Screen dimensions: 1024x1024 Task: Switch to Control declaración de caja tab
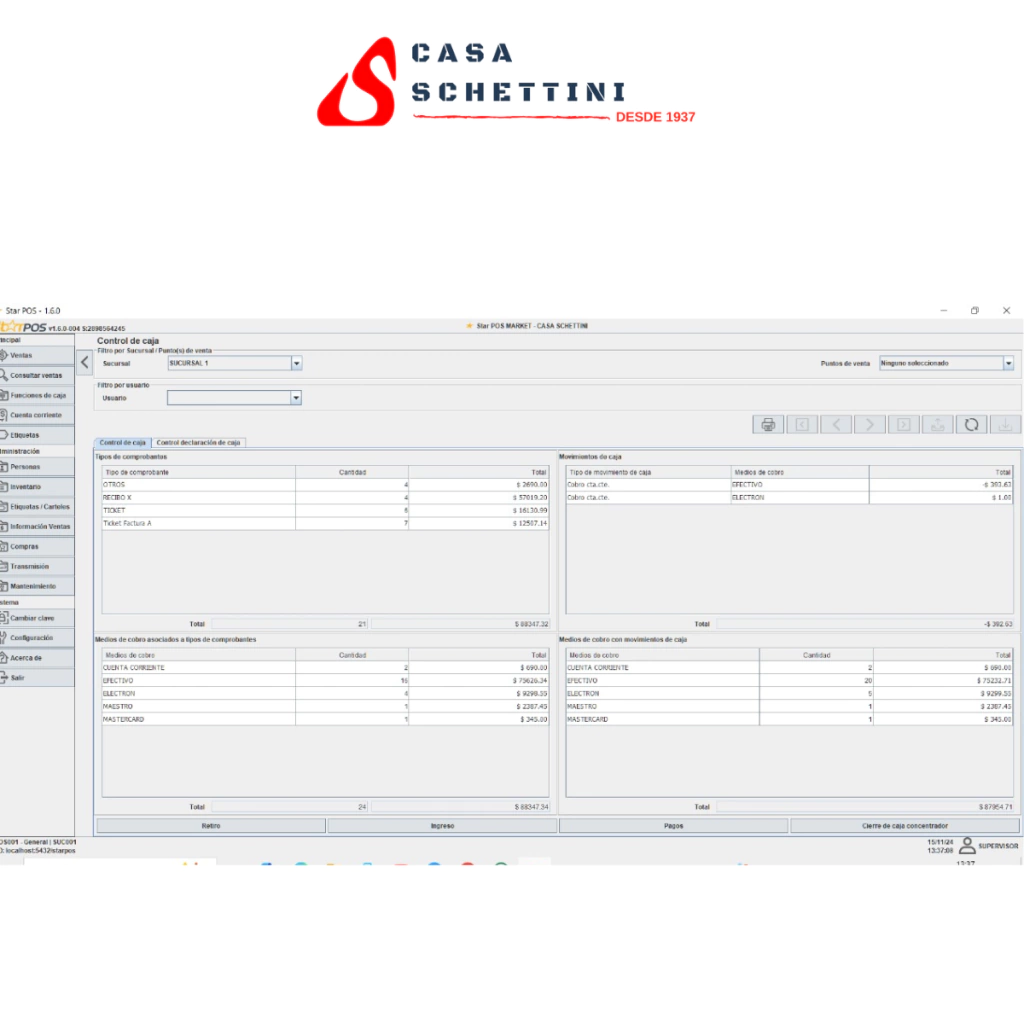(199, 442)
